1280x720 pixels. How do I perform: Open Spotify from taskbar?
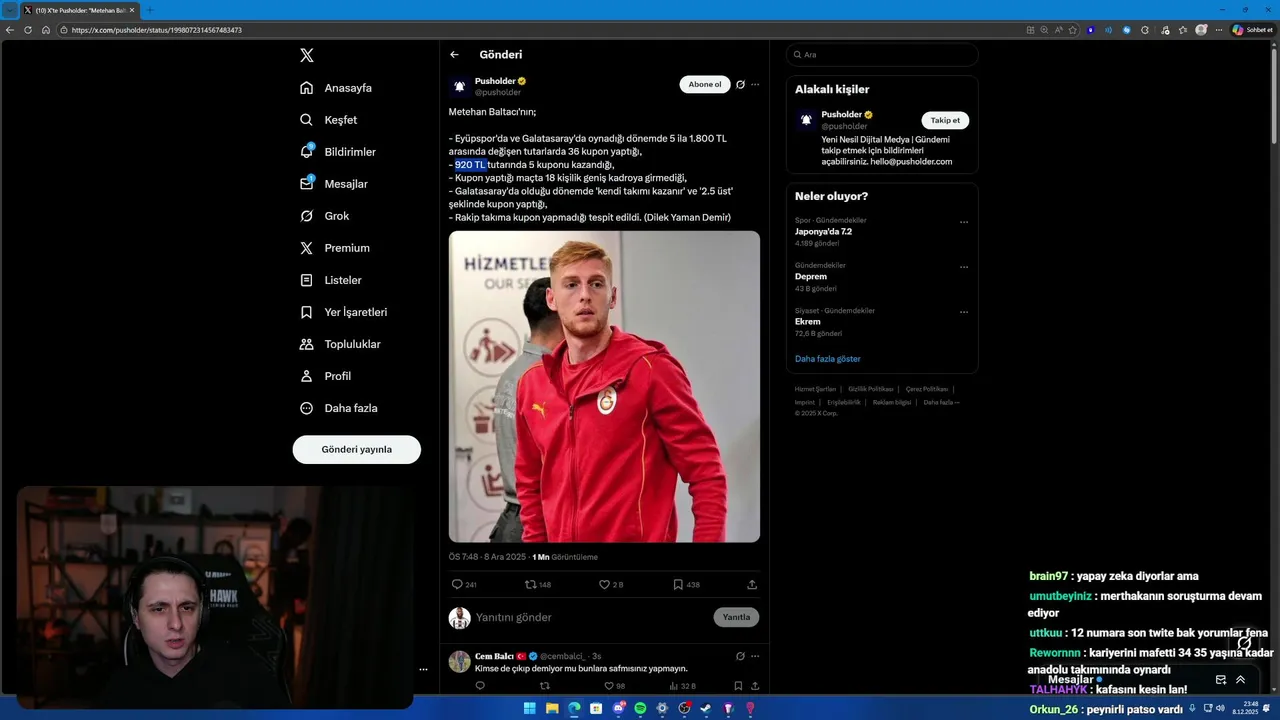click(x=640, y=708)
